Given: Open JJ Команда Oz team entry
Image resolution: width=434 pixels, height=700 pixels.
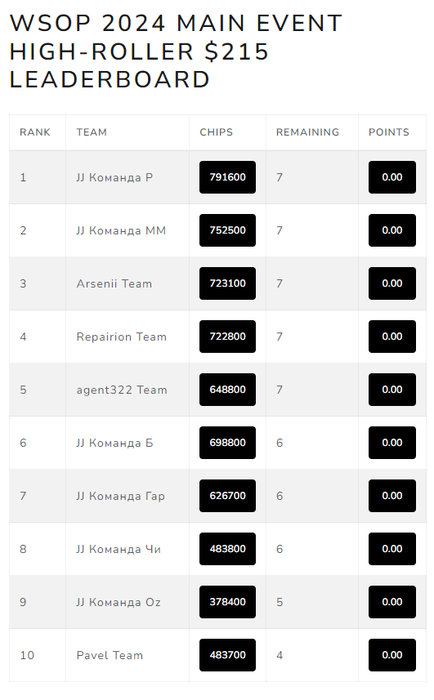Looking at the screenshot, I should tap(118, 602).
